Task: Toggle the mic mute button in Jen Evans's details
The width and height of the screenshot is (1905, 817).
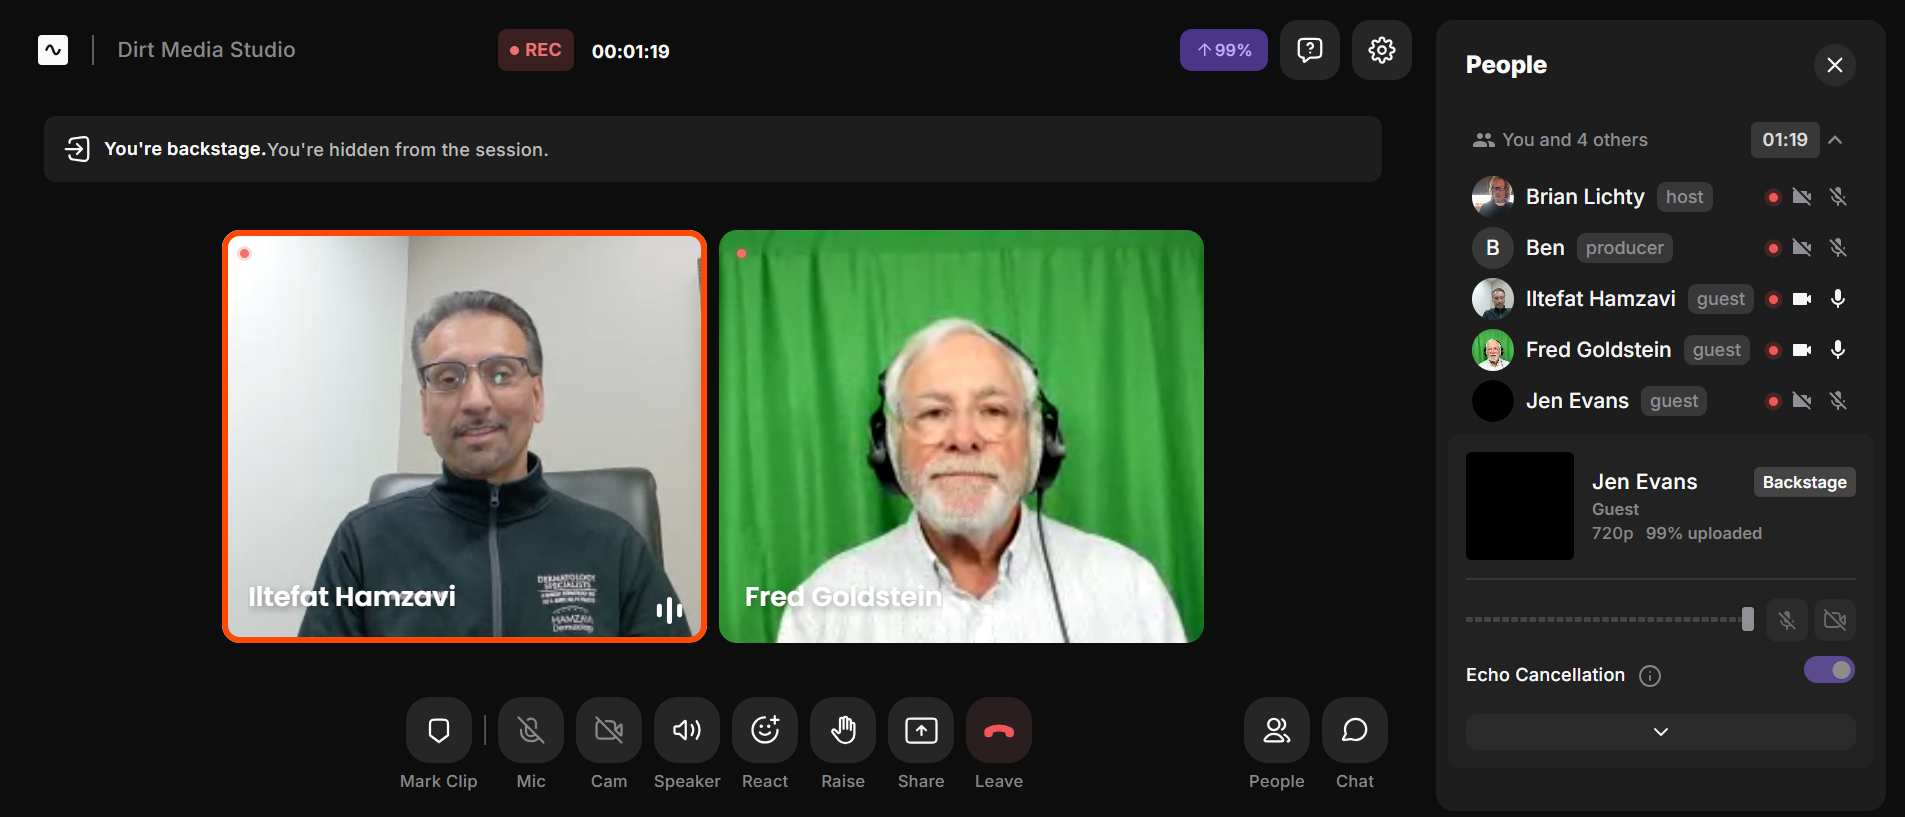Action: (x=1787, y=620)
